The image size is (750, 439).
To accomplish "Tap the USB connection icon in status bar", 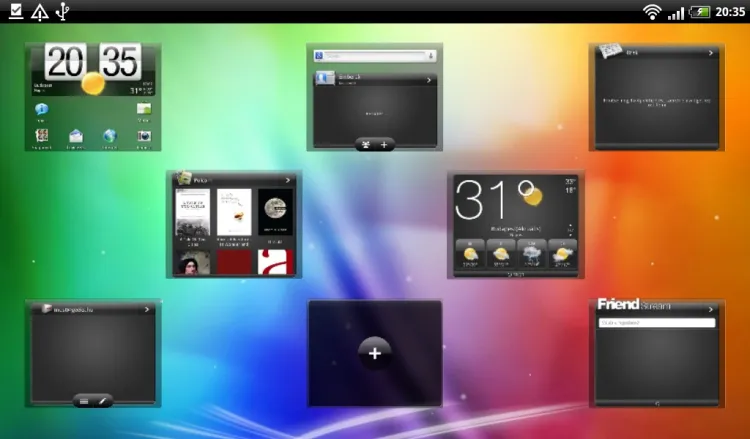I will 64,11.
